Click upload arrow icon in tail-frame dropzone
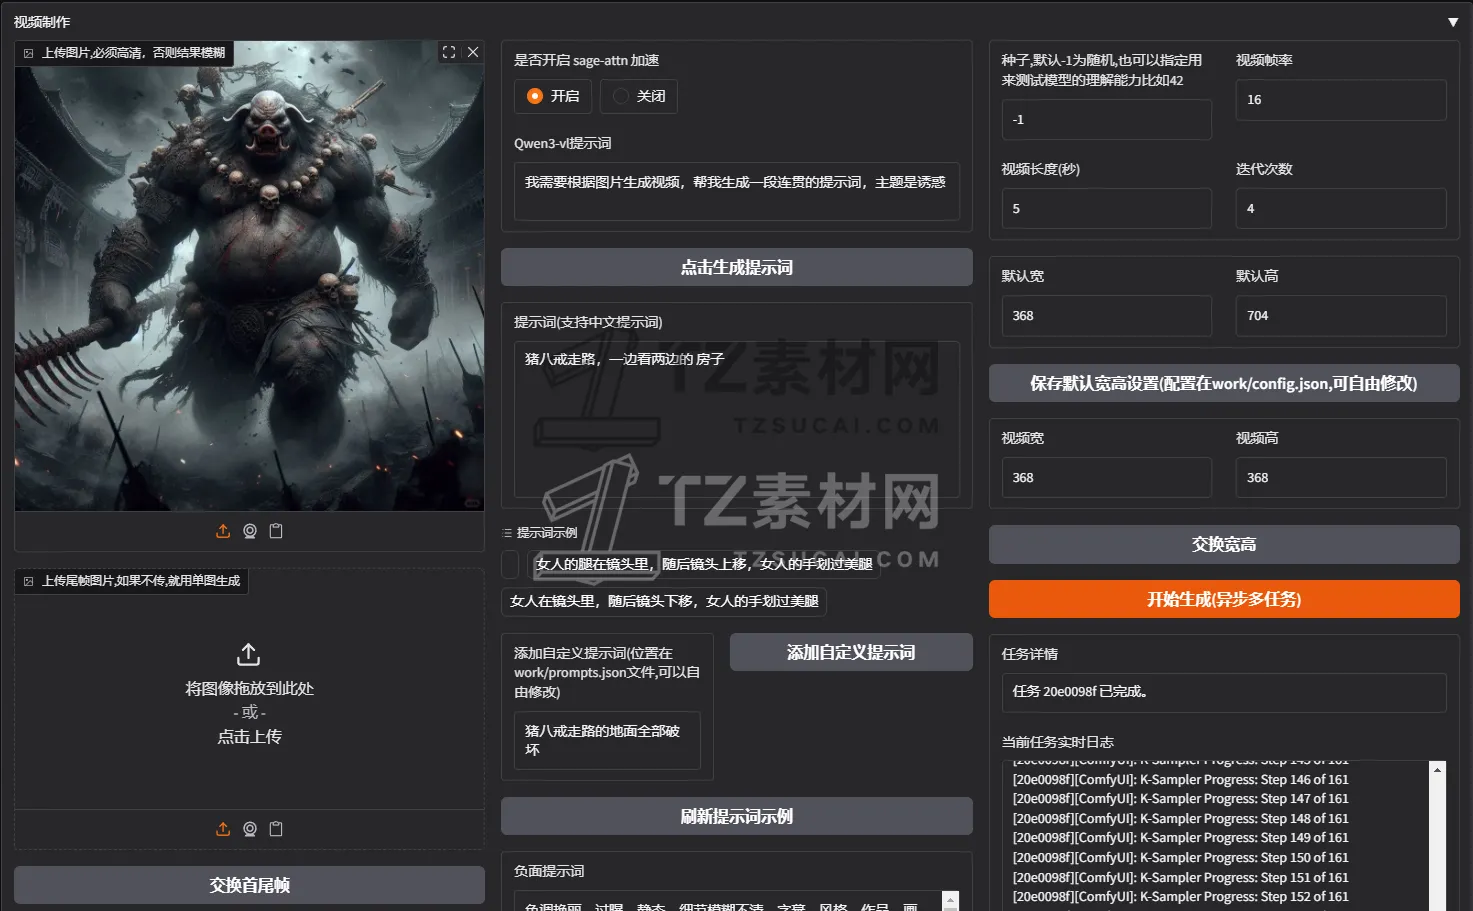This screenshot has width=1473, height=911. (x=248, y=655)
